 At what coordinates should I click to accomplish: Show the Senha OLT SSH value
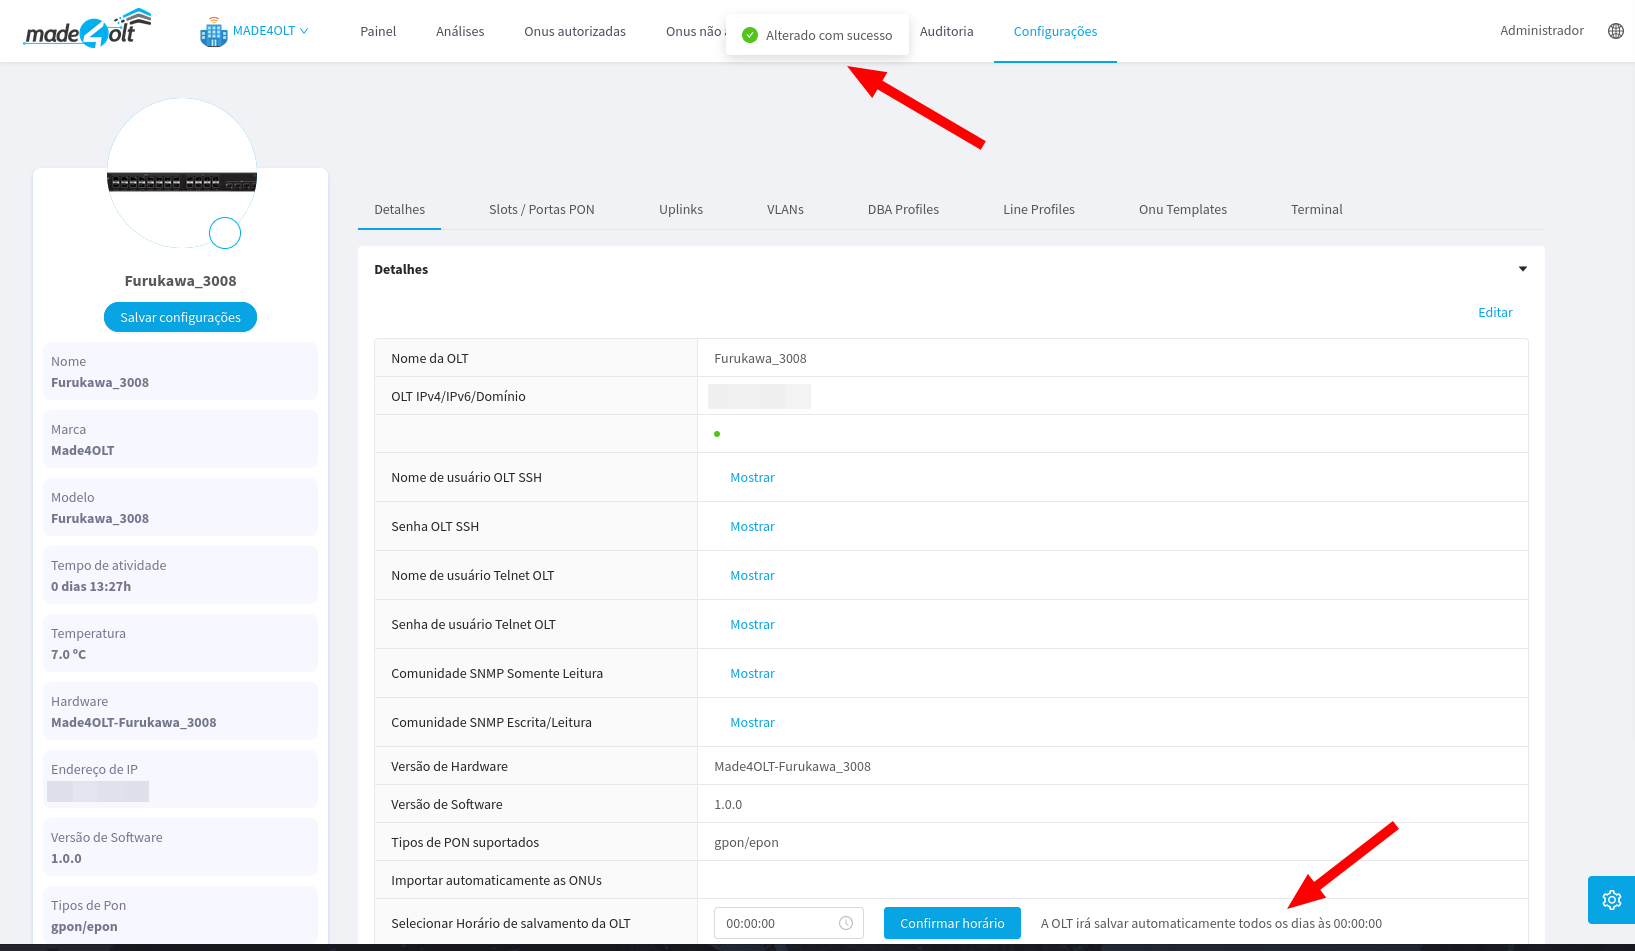pos(752,527)
